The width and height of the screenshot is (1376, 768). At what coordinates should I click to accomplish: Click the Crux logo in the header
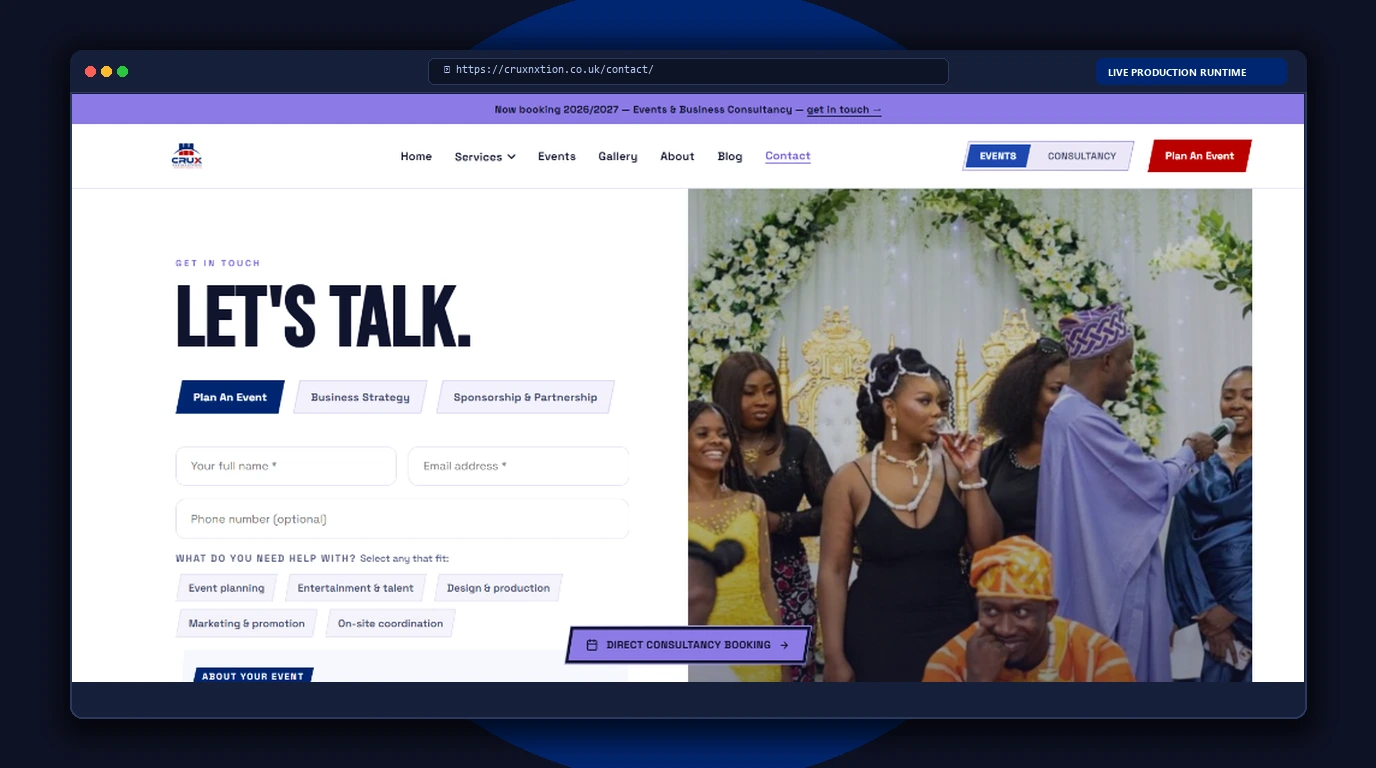coord(186,156)
